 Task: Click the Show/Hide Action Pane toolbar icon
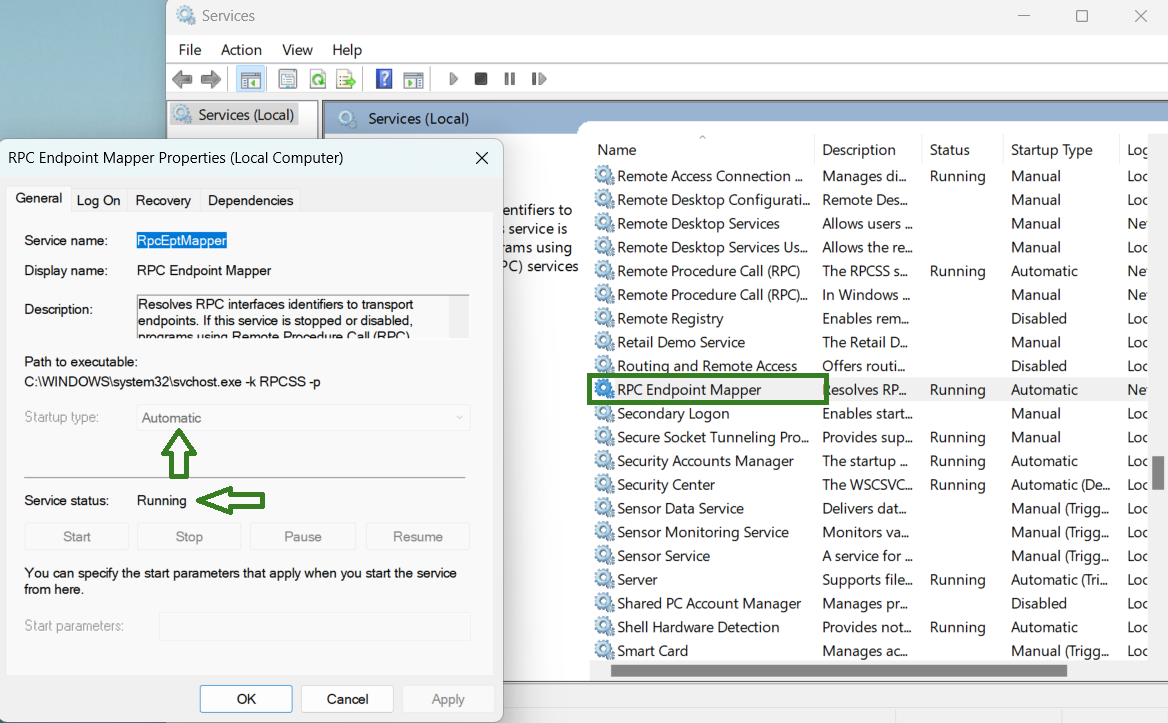(412, 79)
